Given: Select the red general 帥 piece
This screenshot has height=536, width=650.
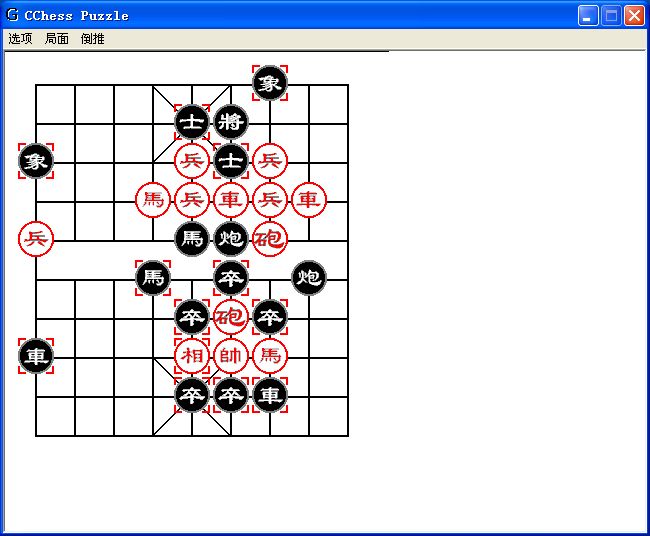Looking at the screenshot, I should (x=231, y=355).
